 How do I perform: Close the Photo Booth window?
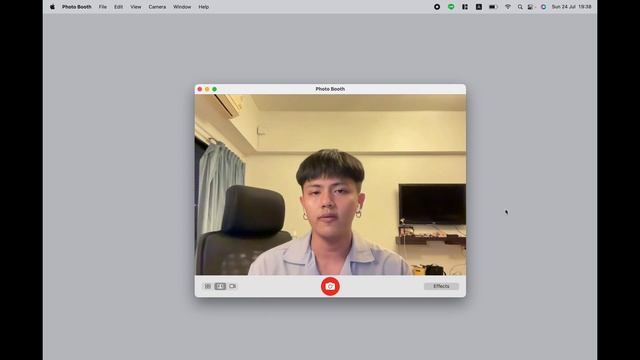click(x=200, y=89)
